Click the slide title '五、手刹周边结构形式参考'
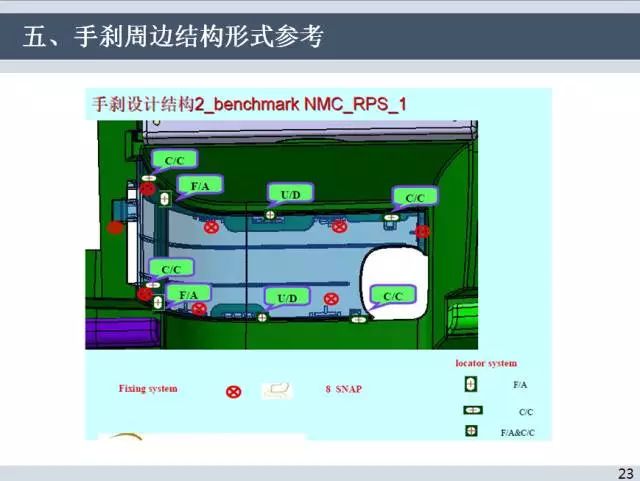This screenshot has height=481, width=640. tap(173, 39)
